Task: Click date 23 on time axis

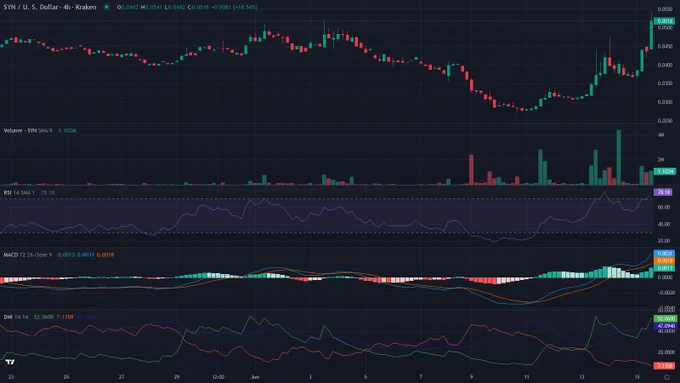Action: click(11, 377)
